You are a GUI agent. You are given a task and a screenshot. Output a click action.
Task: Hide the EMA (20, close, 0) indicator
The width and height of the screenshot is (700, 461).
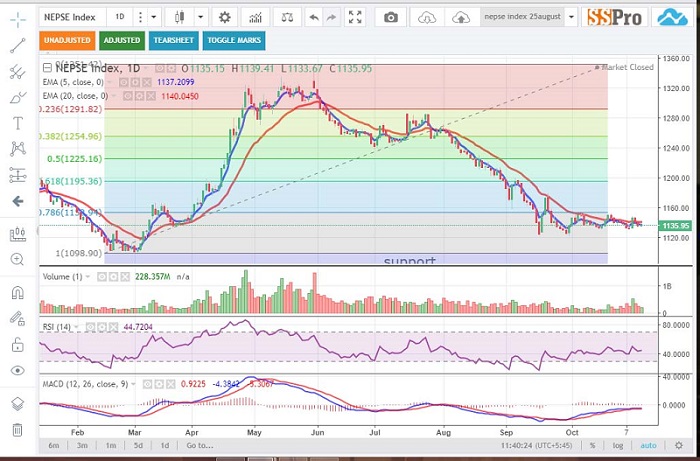(x=128, y=96)
